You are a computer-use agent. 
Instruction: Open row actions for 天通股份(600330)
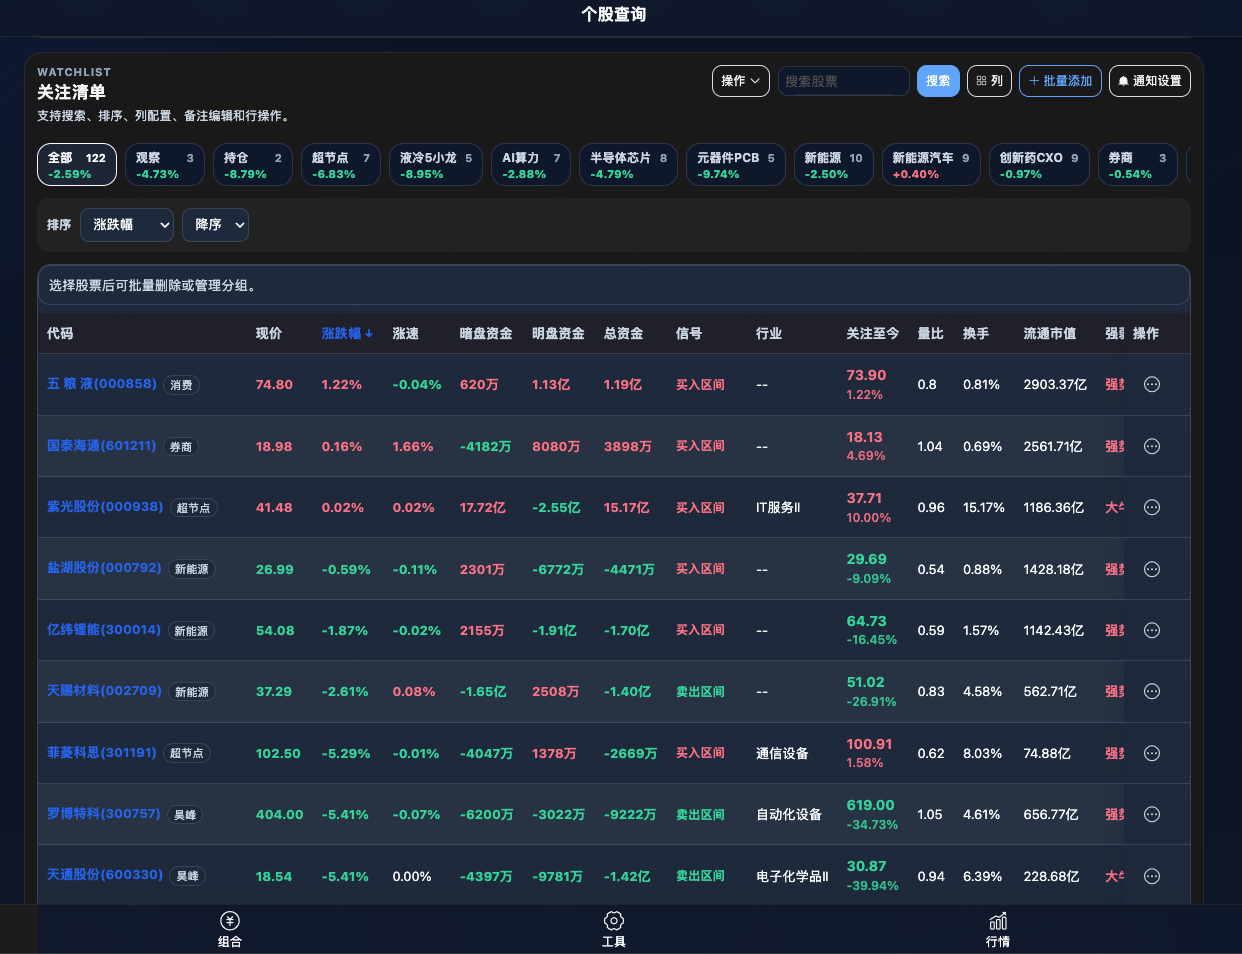(1152, 876)
